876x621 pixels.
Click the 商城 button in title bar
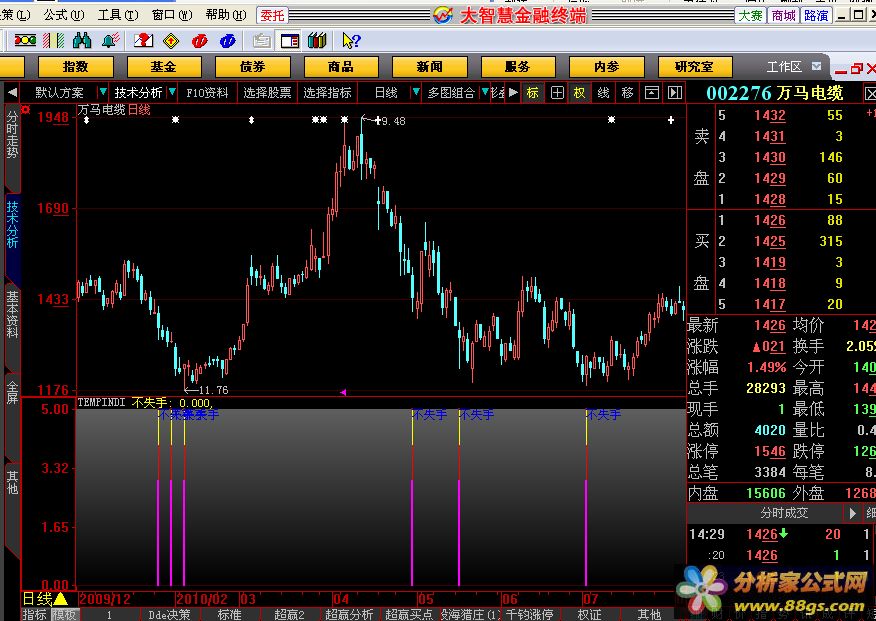pos(783,16)
